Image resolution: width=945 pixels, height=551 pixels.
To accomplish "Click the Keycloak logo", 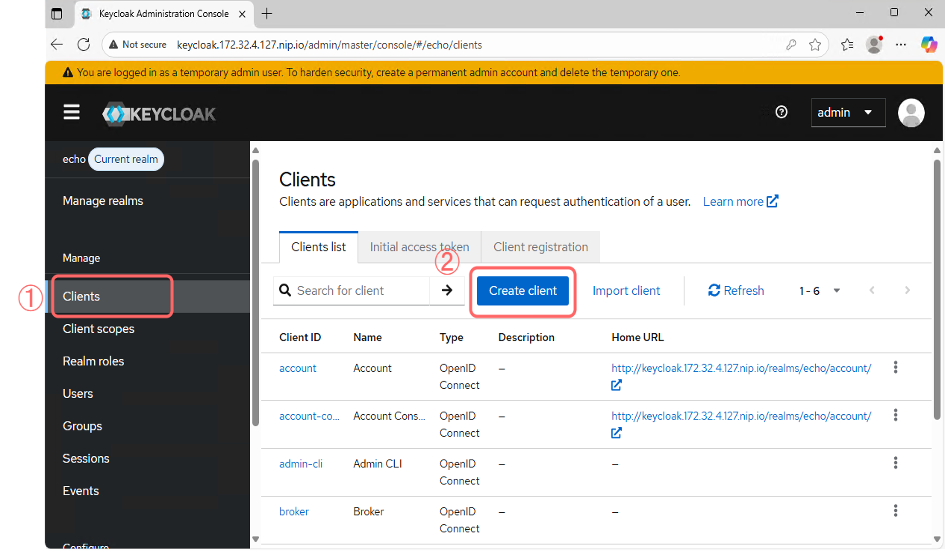I will tap(159, 113).
